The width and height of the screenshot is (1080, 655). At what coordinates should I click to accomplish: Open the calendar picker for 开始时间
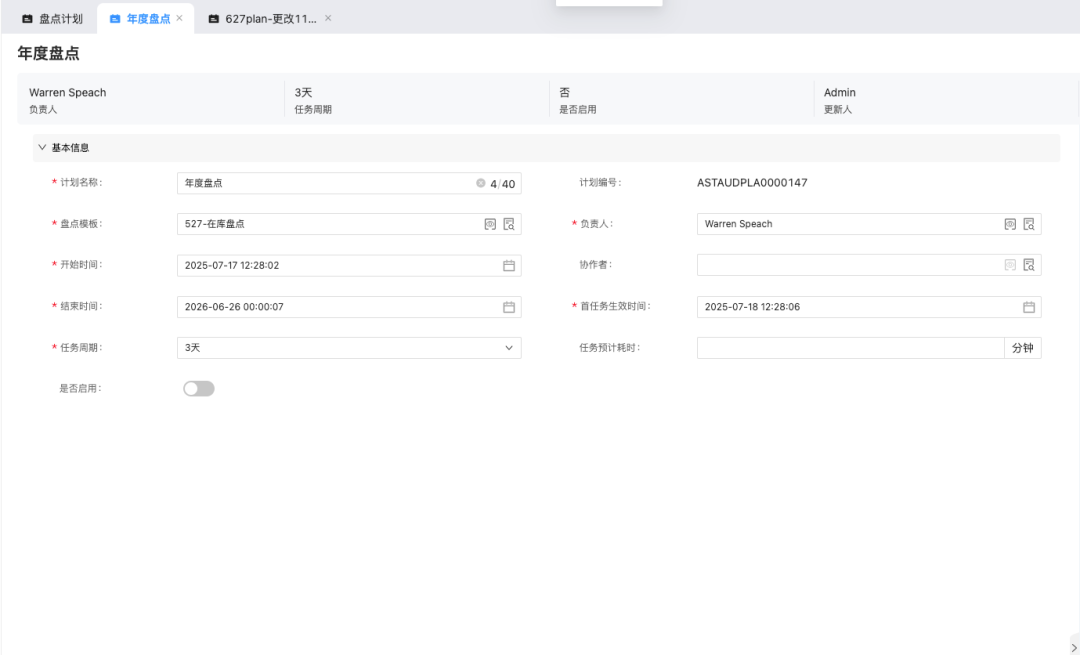point(508,266)
